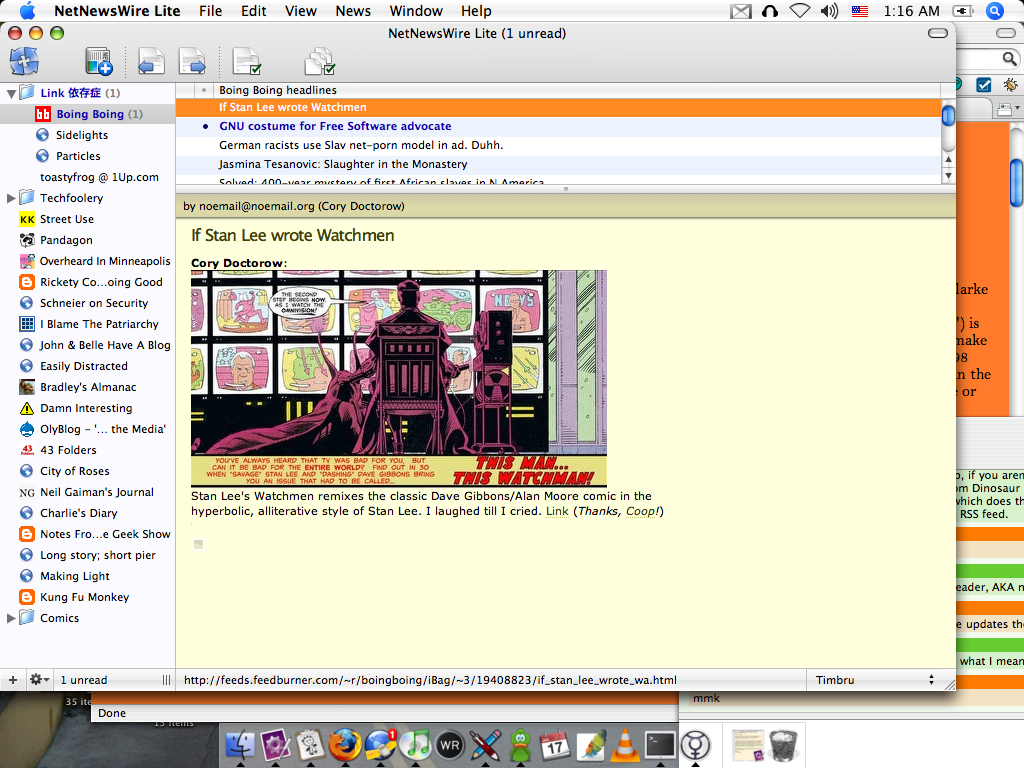Click the unread-dot column header in headlines

coord(204,90)
